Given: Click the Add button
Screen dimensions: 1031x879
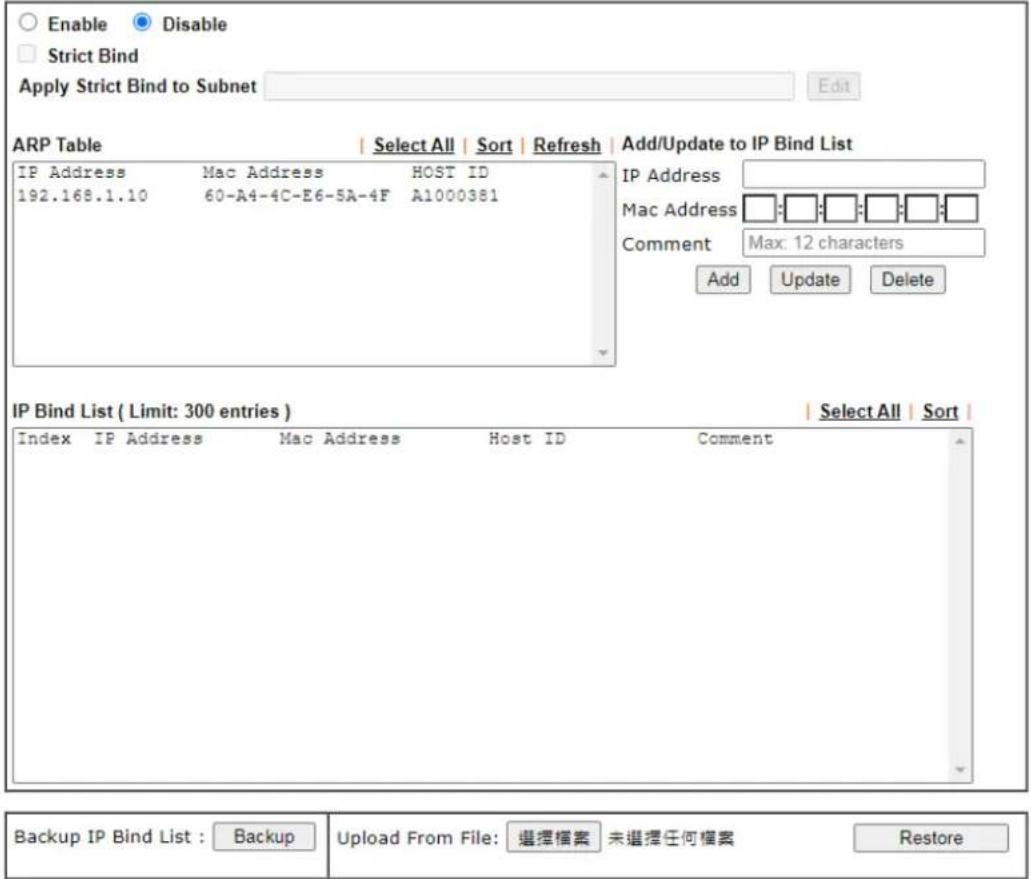Looking at the screenshot, I should [x=723, y=279].
